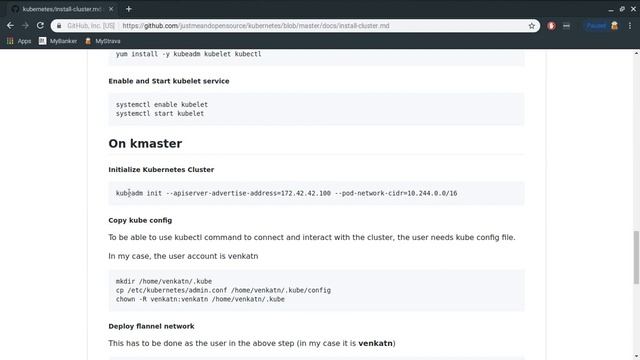
Task: Open the MyBanker bookmark
Action: (x=58, y=41)
